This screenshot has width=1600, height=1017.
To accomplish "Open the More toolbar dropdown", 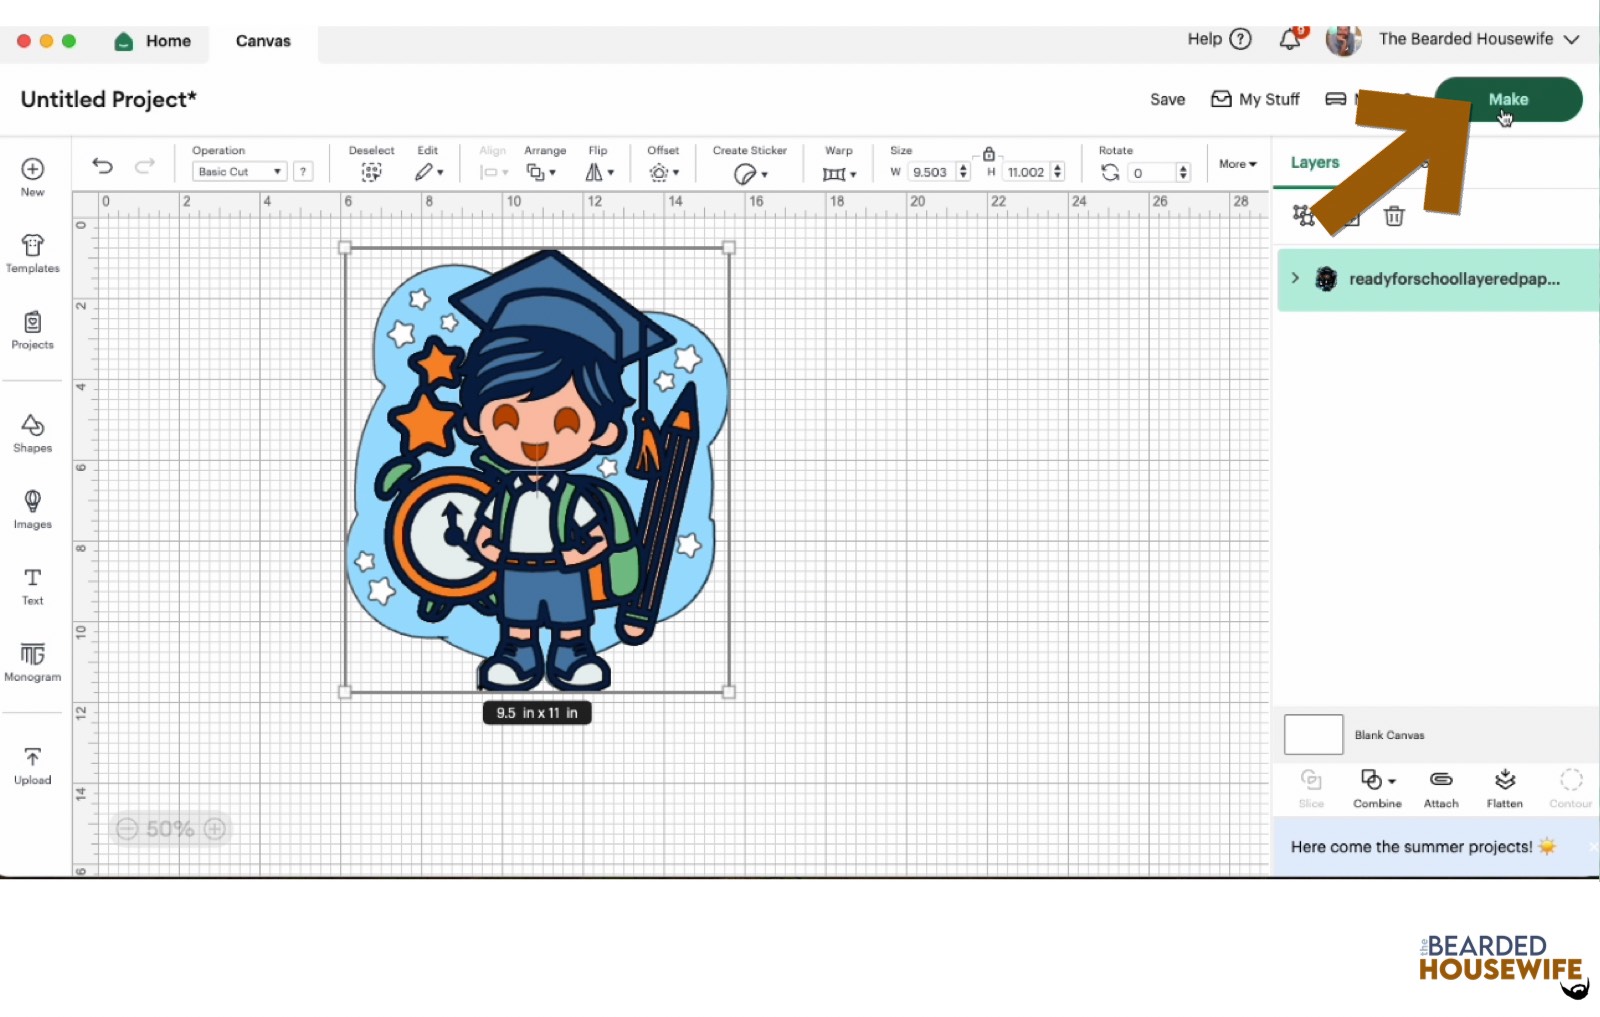I will tap(1237, 164).
